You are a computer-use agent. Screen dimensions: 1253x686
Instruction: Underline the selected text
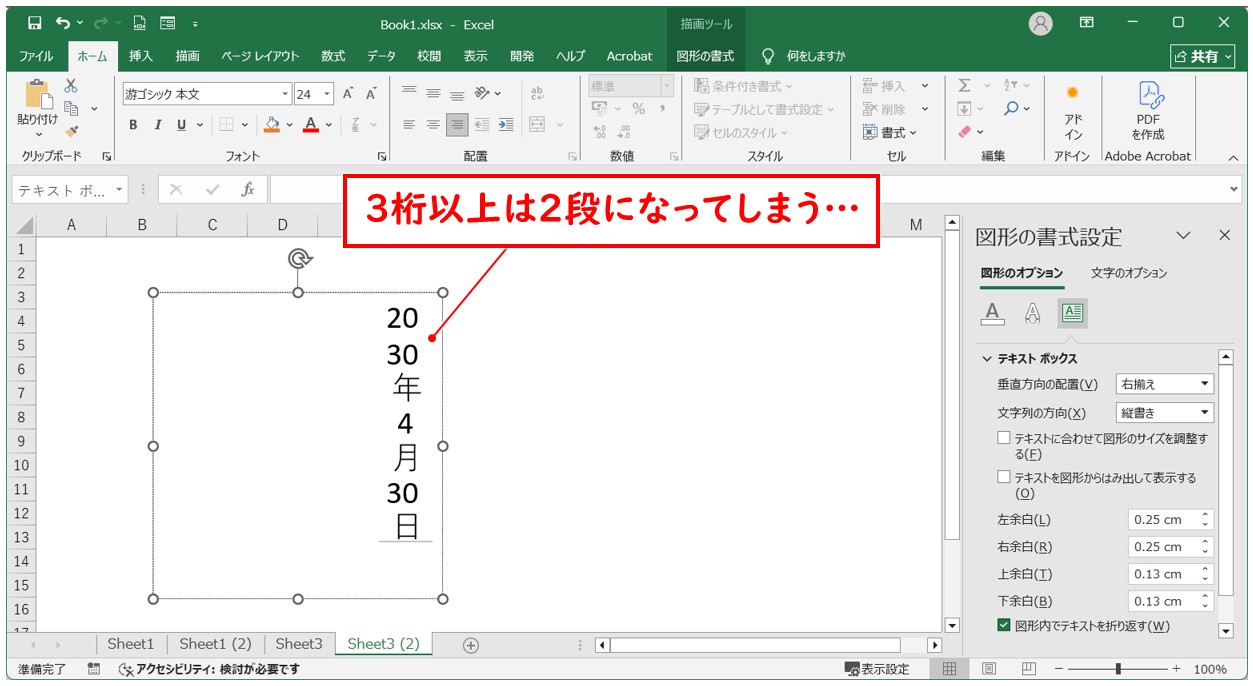click(181, 125)
